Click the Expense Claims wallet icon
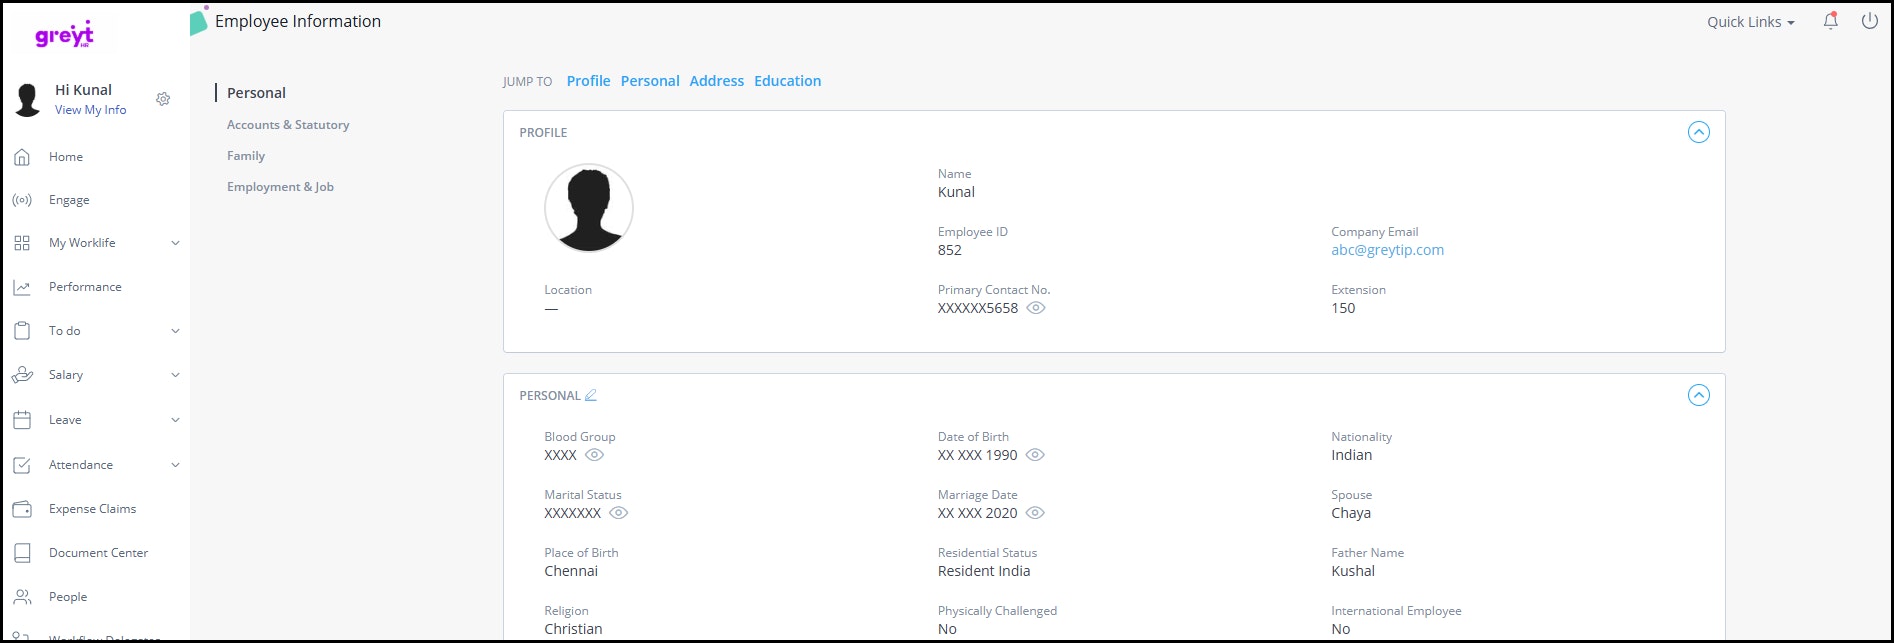The height and width of the screenshot is (643, 1894). coord(22,509)
